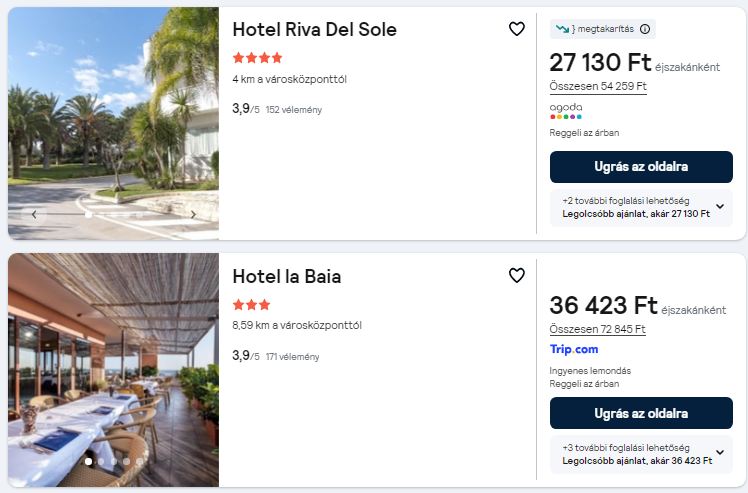Screen dimensions: 748x493
Task: Click star rating of Hotel Riva Del Sole
Action: [258, 58]
